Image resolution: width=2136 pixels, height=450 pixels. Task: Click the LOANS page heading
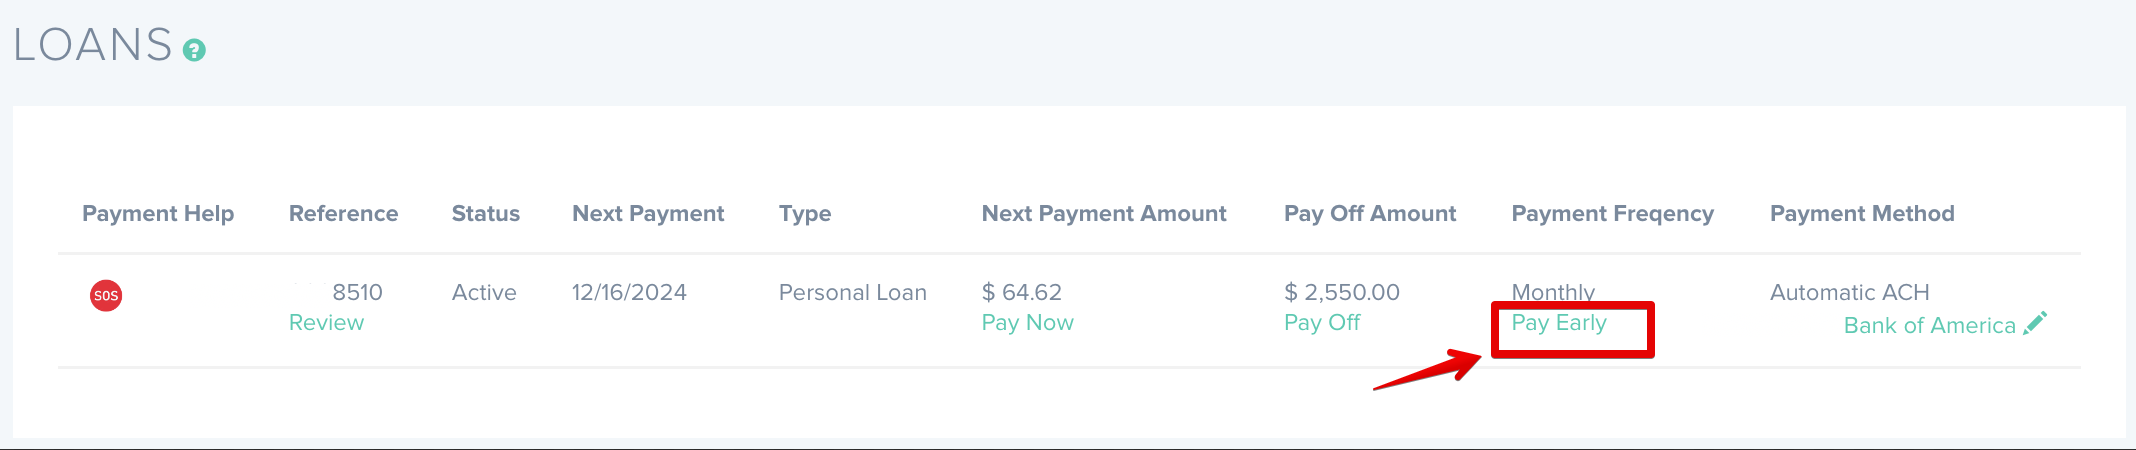tap(92, 46)
